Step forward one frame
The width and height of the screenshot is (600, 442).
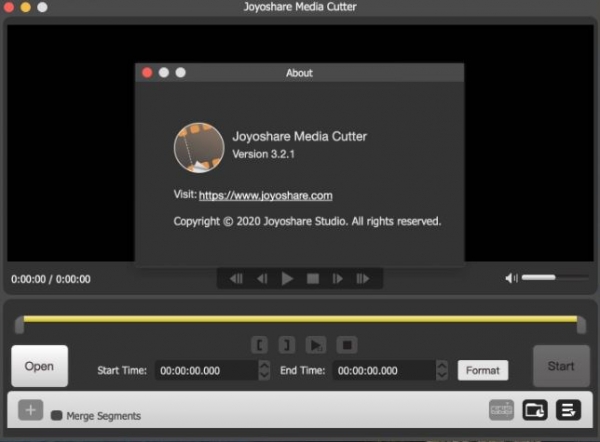pos(338,279)
